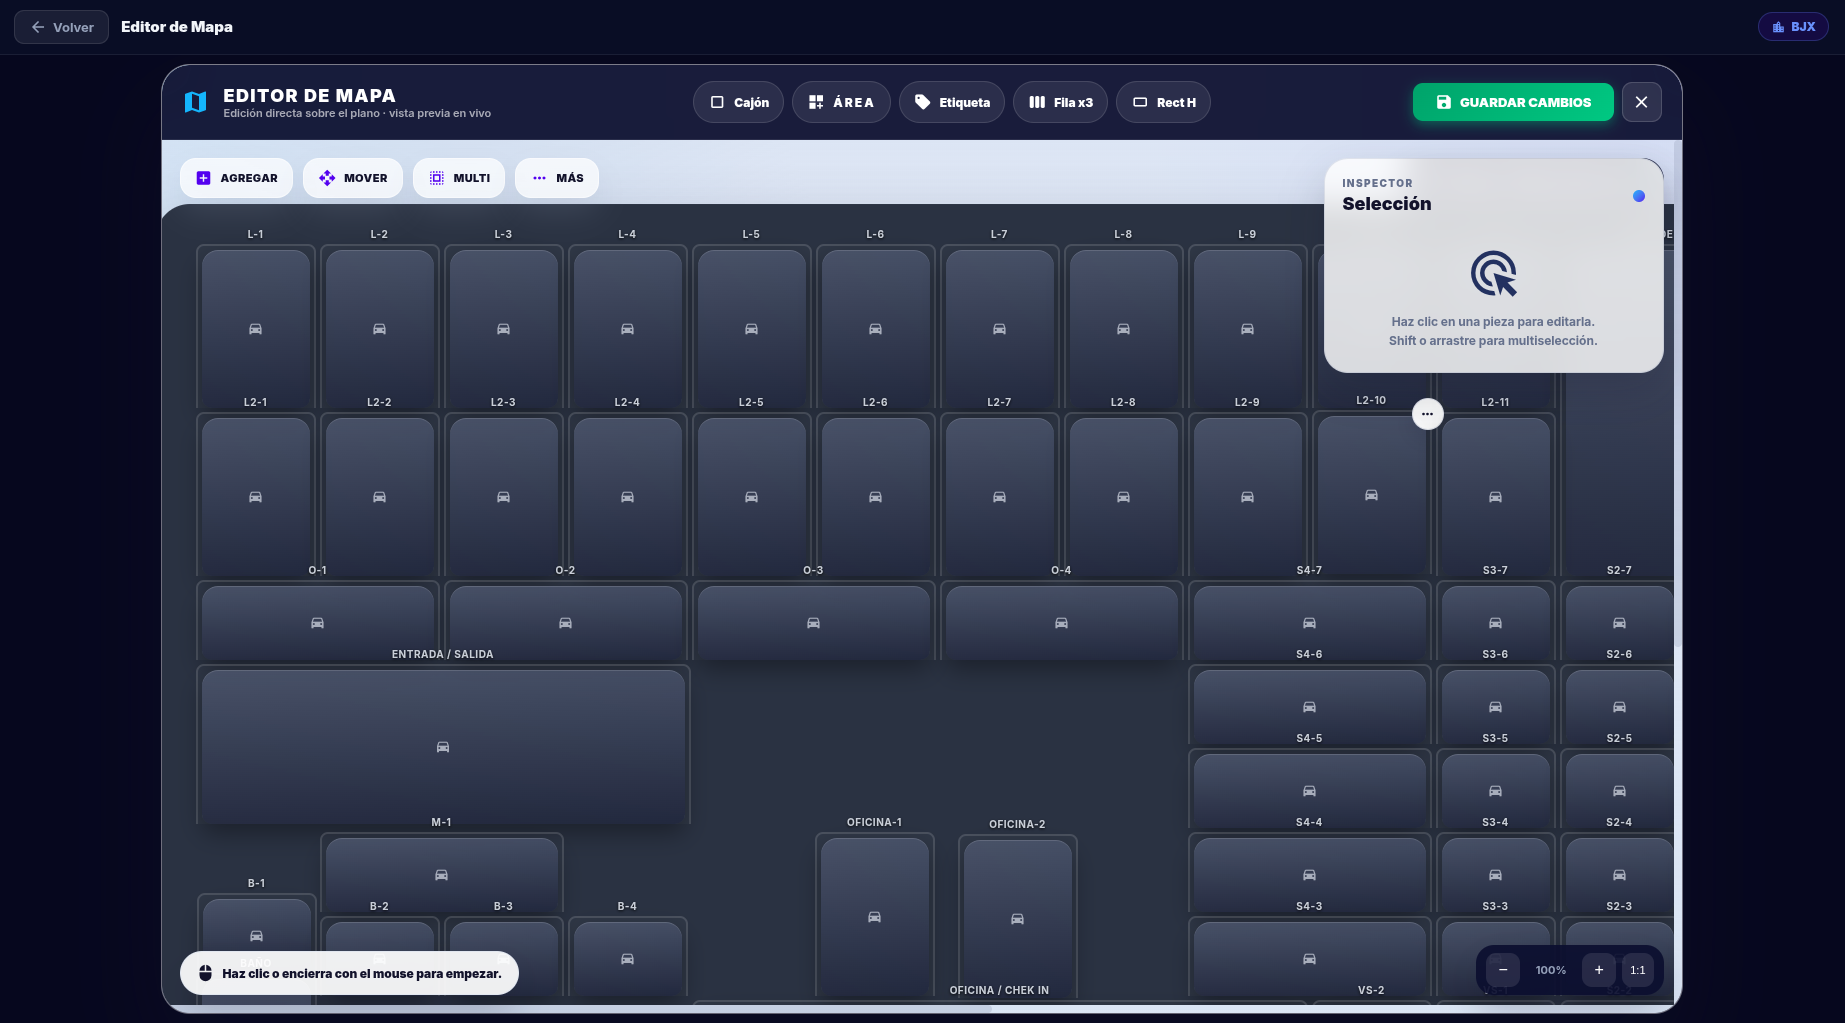The height and width of the screenshot is (1023, 1845).
Task: Select spot S3-7 car icon
Action: (1495, 623)
